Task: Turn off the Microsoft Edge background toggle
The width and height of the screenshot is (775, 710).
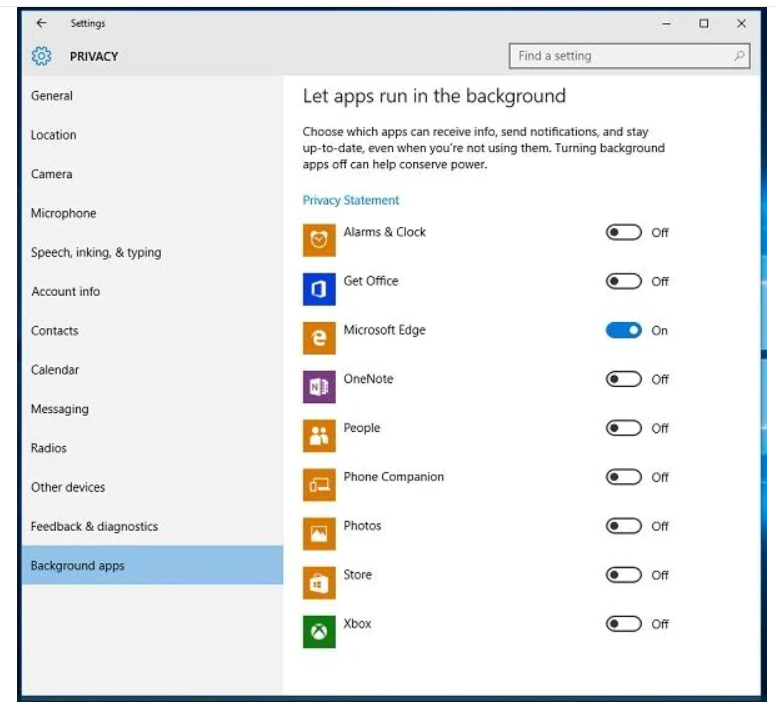Action: coord(624,330)
